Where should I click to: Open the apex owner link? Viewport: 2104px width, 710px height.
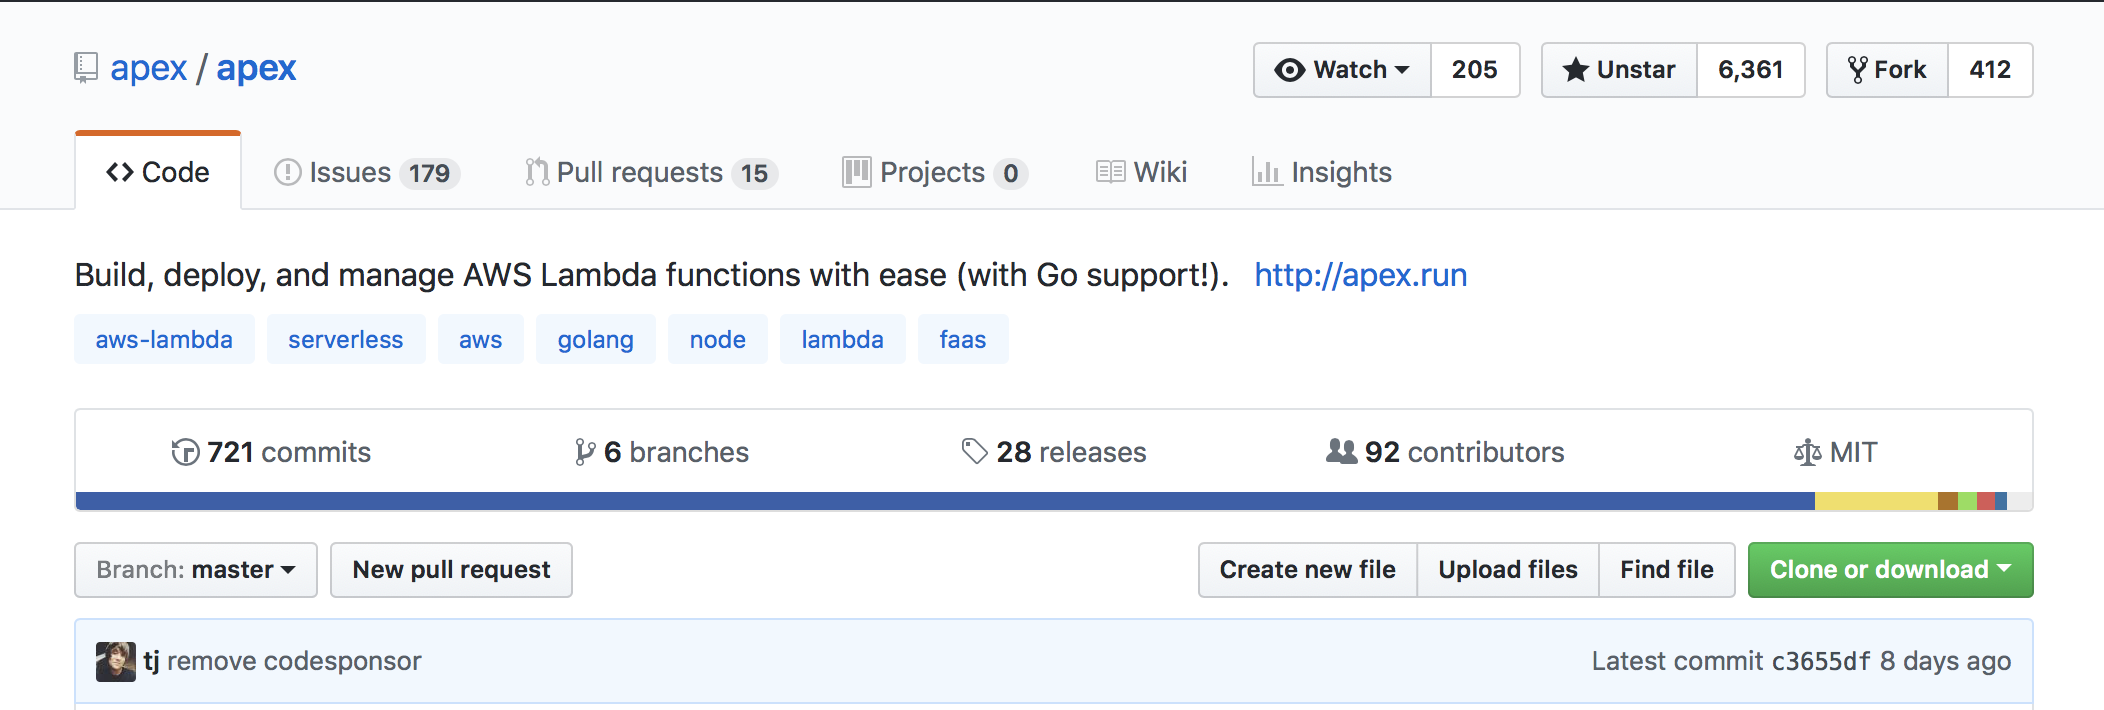[148, 68]
